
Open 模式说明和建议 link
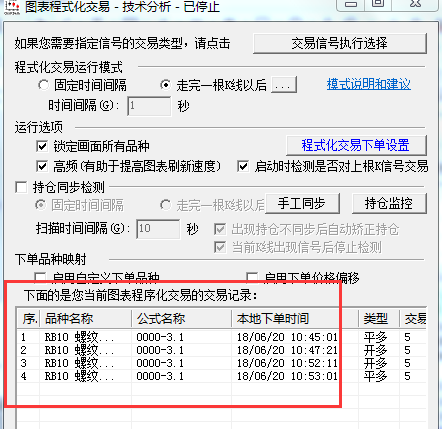[x=369, y=84]
